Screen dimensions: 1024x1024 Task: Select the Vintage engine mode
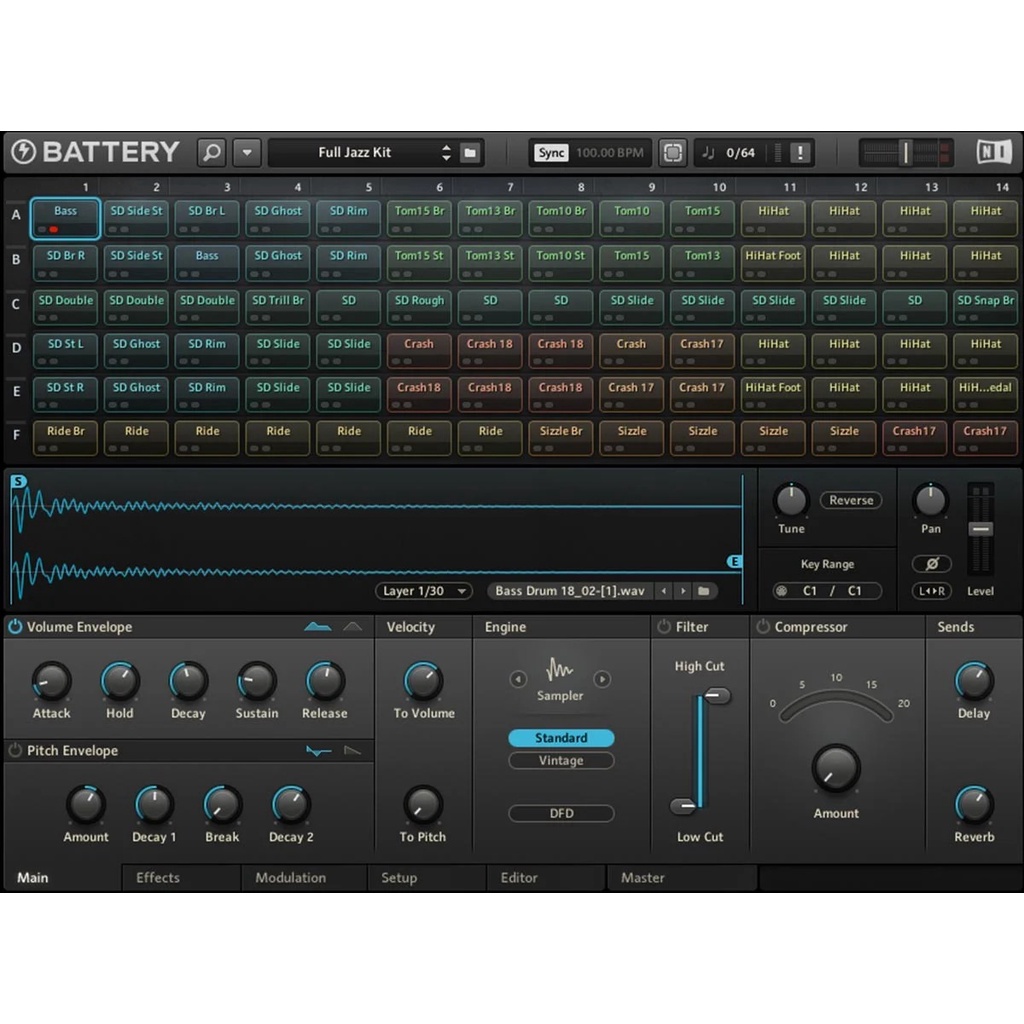[x=561, y=761]
